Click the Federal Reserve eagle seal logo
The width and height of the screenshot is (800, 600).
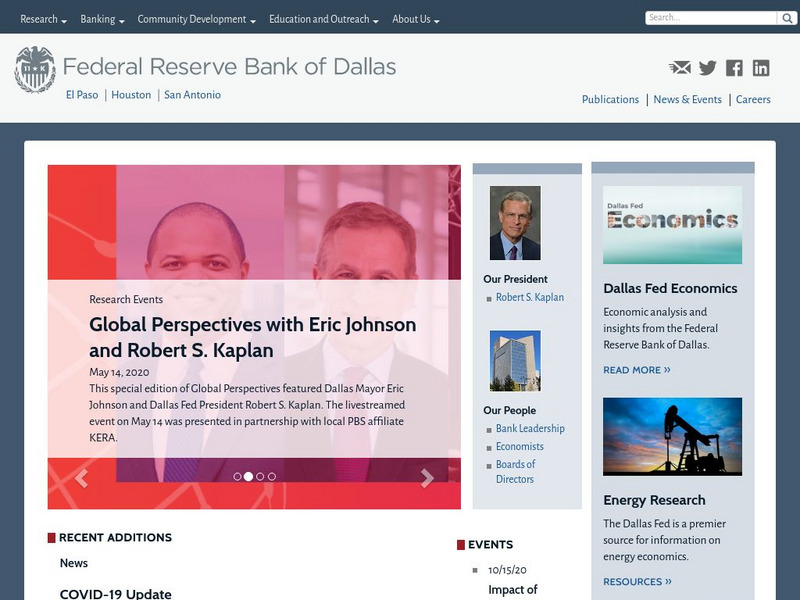click(35, 69)
